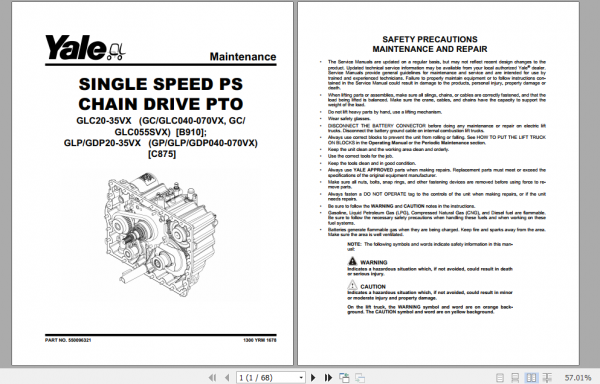Select the continuous facing layout icon
The height and width of the screenshot is (384, 600).
(x=547, y=378)
